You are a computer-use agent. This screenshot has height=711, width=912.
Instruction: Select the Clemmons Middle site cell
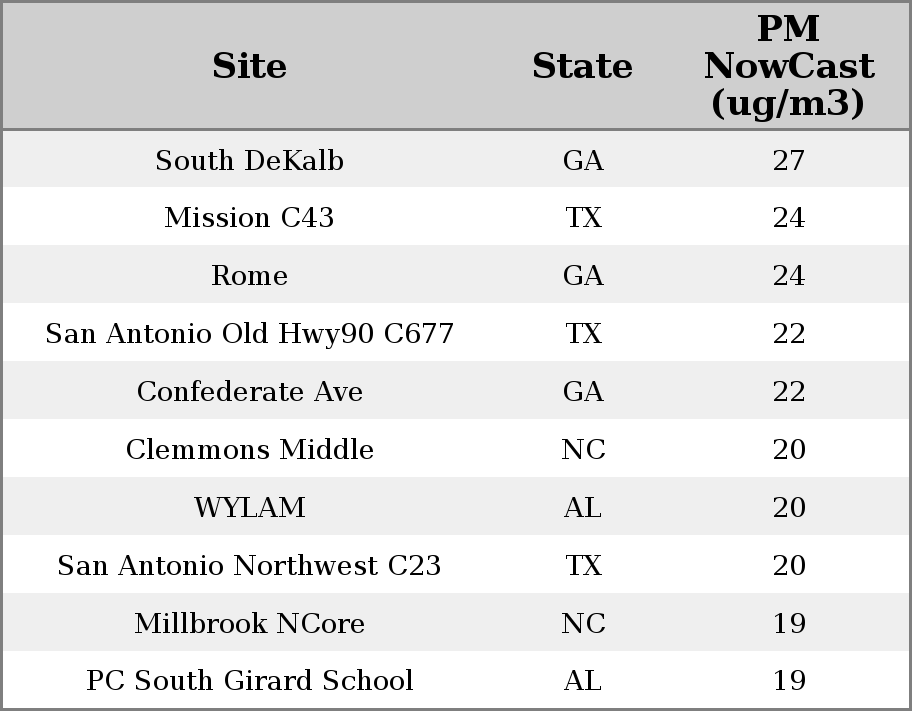click(249, 449)
